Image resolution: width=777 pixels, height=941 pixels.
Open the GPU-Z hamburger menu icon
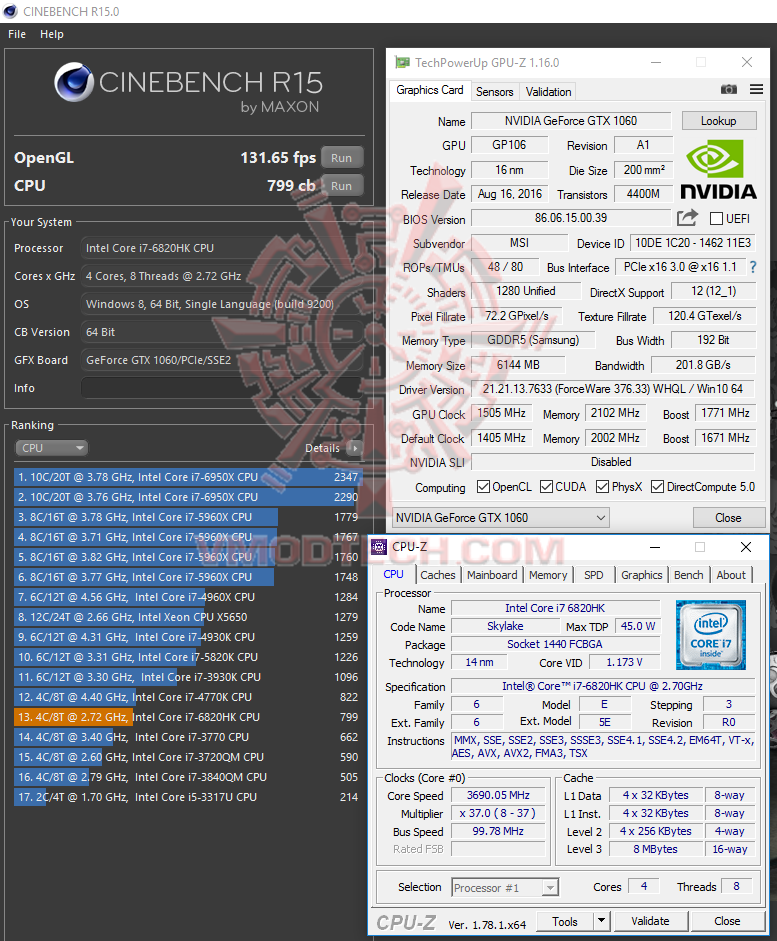click(x=757, y=89)
